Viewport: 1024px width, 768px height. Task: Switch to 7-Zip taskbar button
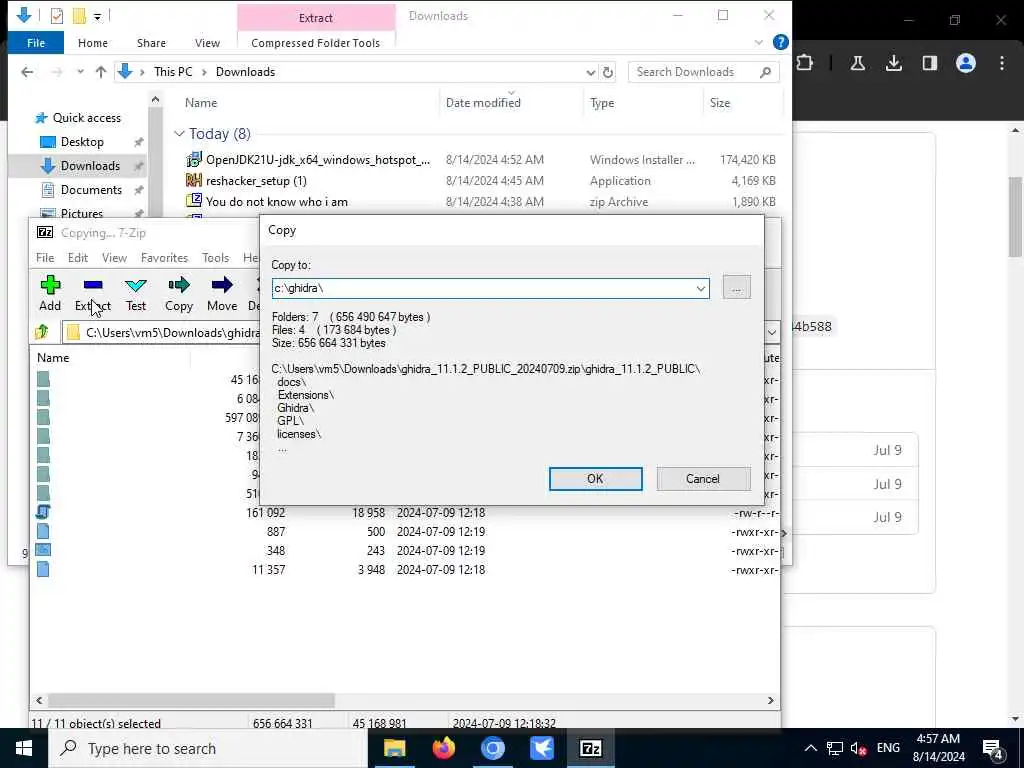pyautogui.click(x=590, y=748)
